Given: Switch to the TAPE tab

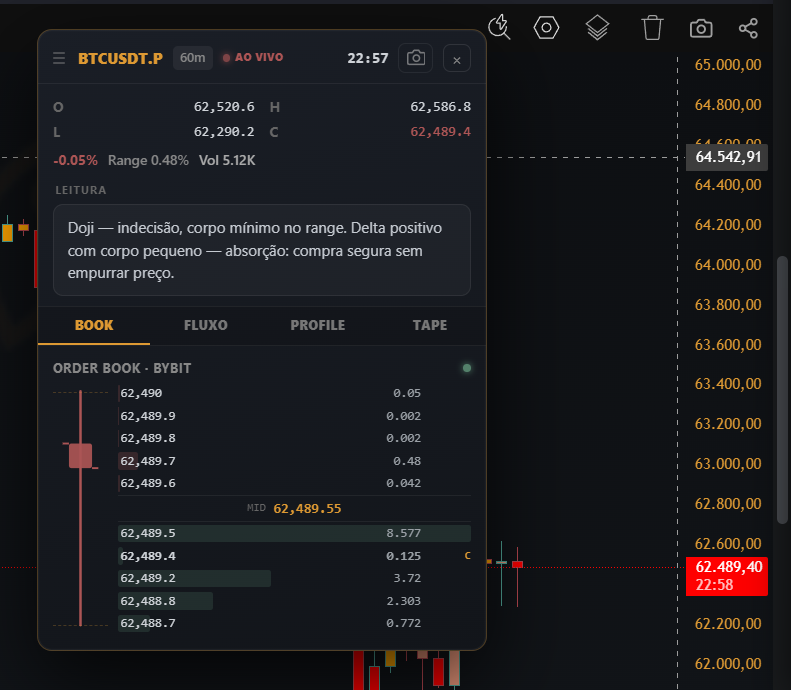Looking at the screenshot, I should click(x=430, y=325).
